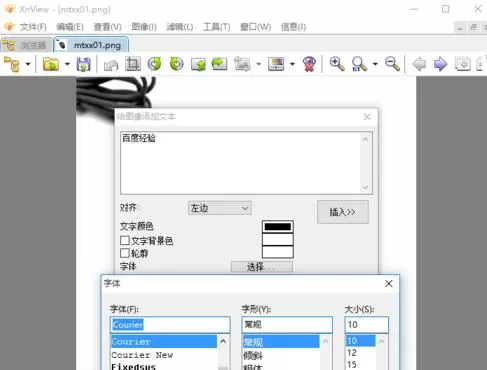Go to previous image arrow
Viewport: 487px width, 370px height.
[x=419, y=64]
